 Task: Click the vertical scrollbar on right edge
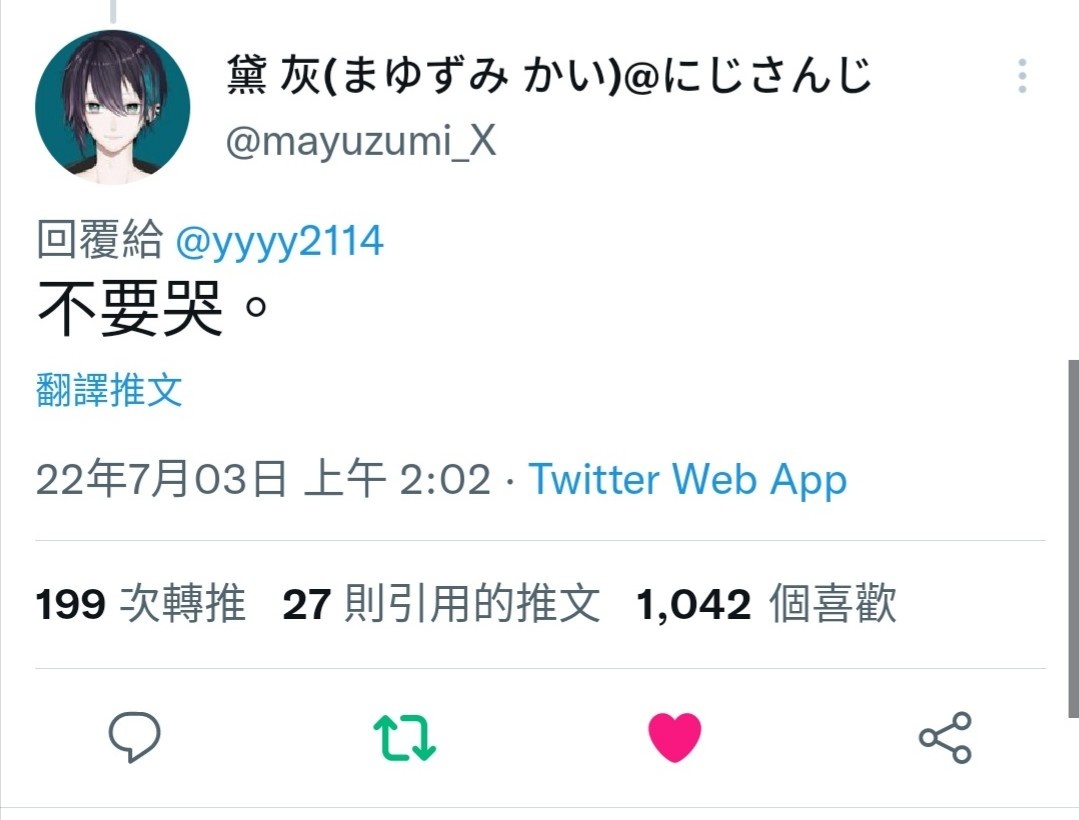click(x=1073, y=539)
